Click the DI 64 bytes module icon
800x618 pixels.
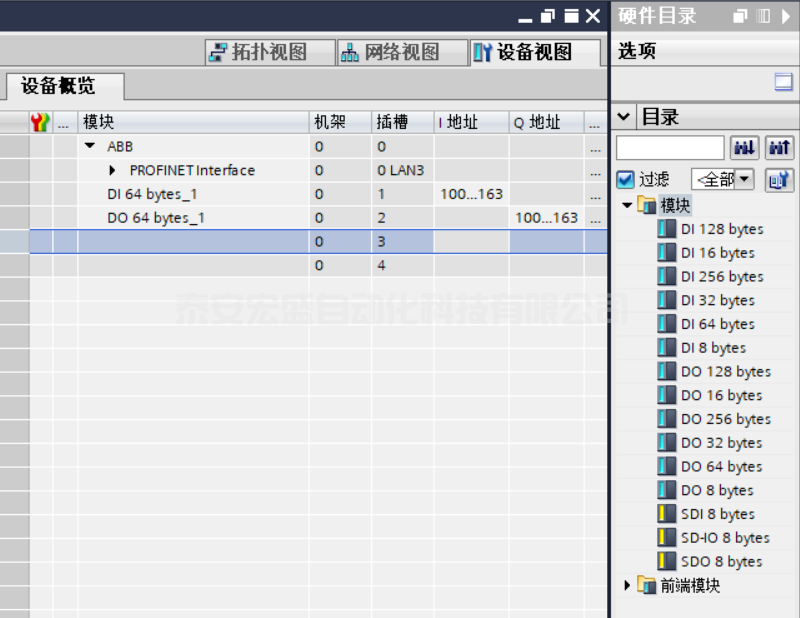666,324
